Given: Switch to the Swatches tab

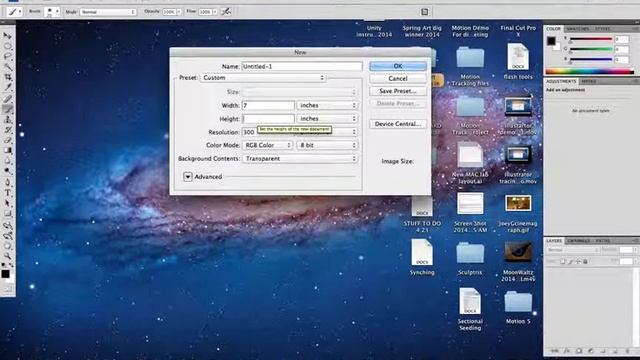Looking at the screenshot, I should click(x=578, y=29).
